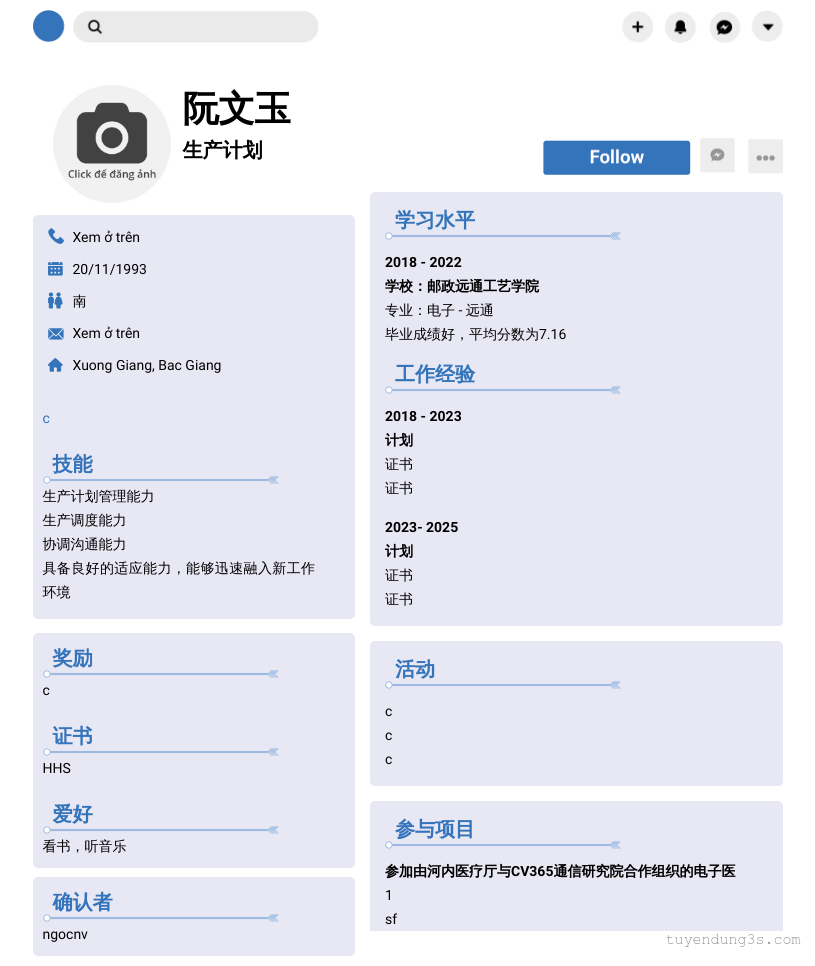Click the camera upload photo placeholder

coord(112,144)
